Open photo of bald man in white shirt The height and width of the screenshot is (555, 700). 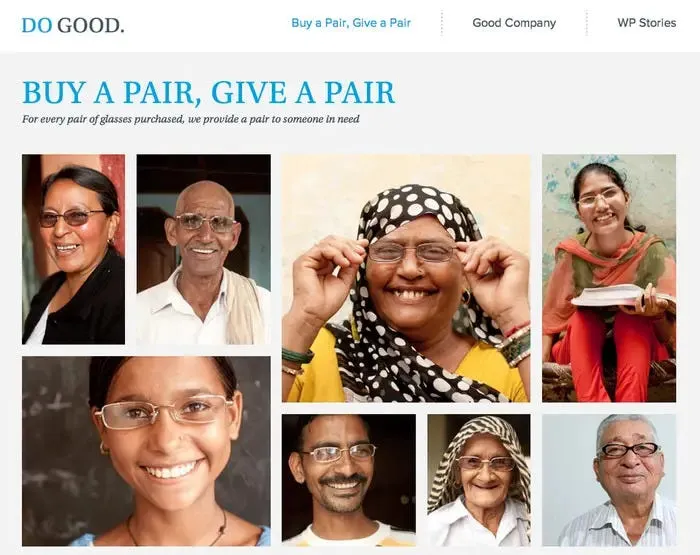(x=204, y=249)
